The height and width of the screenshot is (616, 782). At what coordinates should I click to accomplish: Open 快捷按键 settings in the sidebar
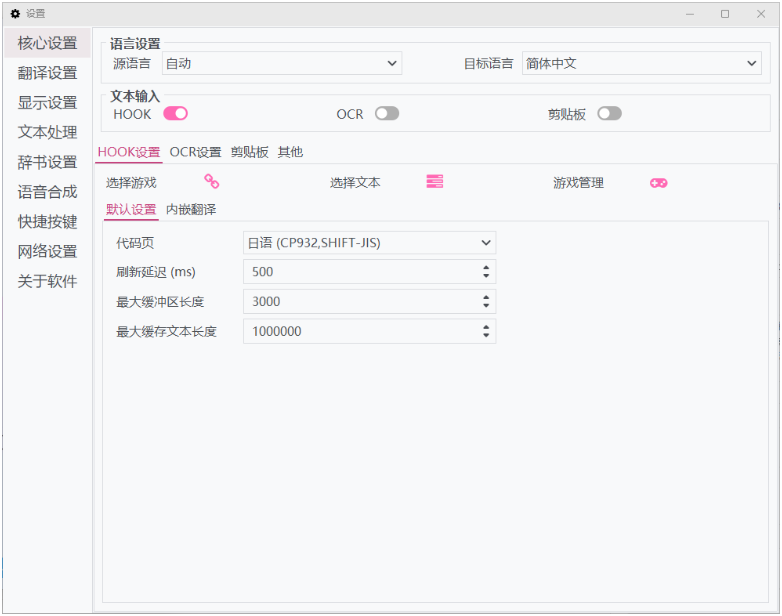point(47,222)
